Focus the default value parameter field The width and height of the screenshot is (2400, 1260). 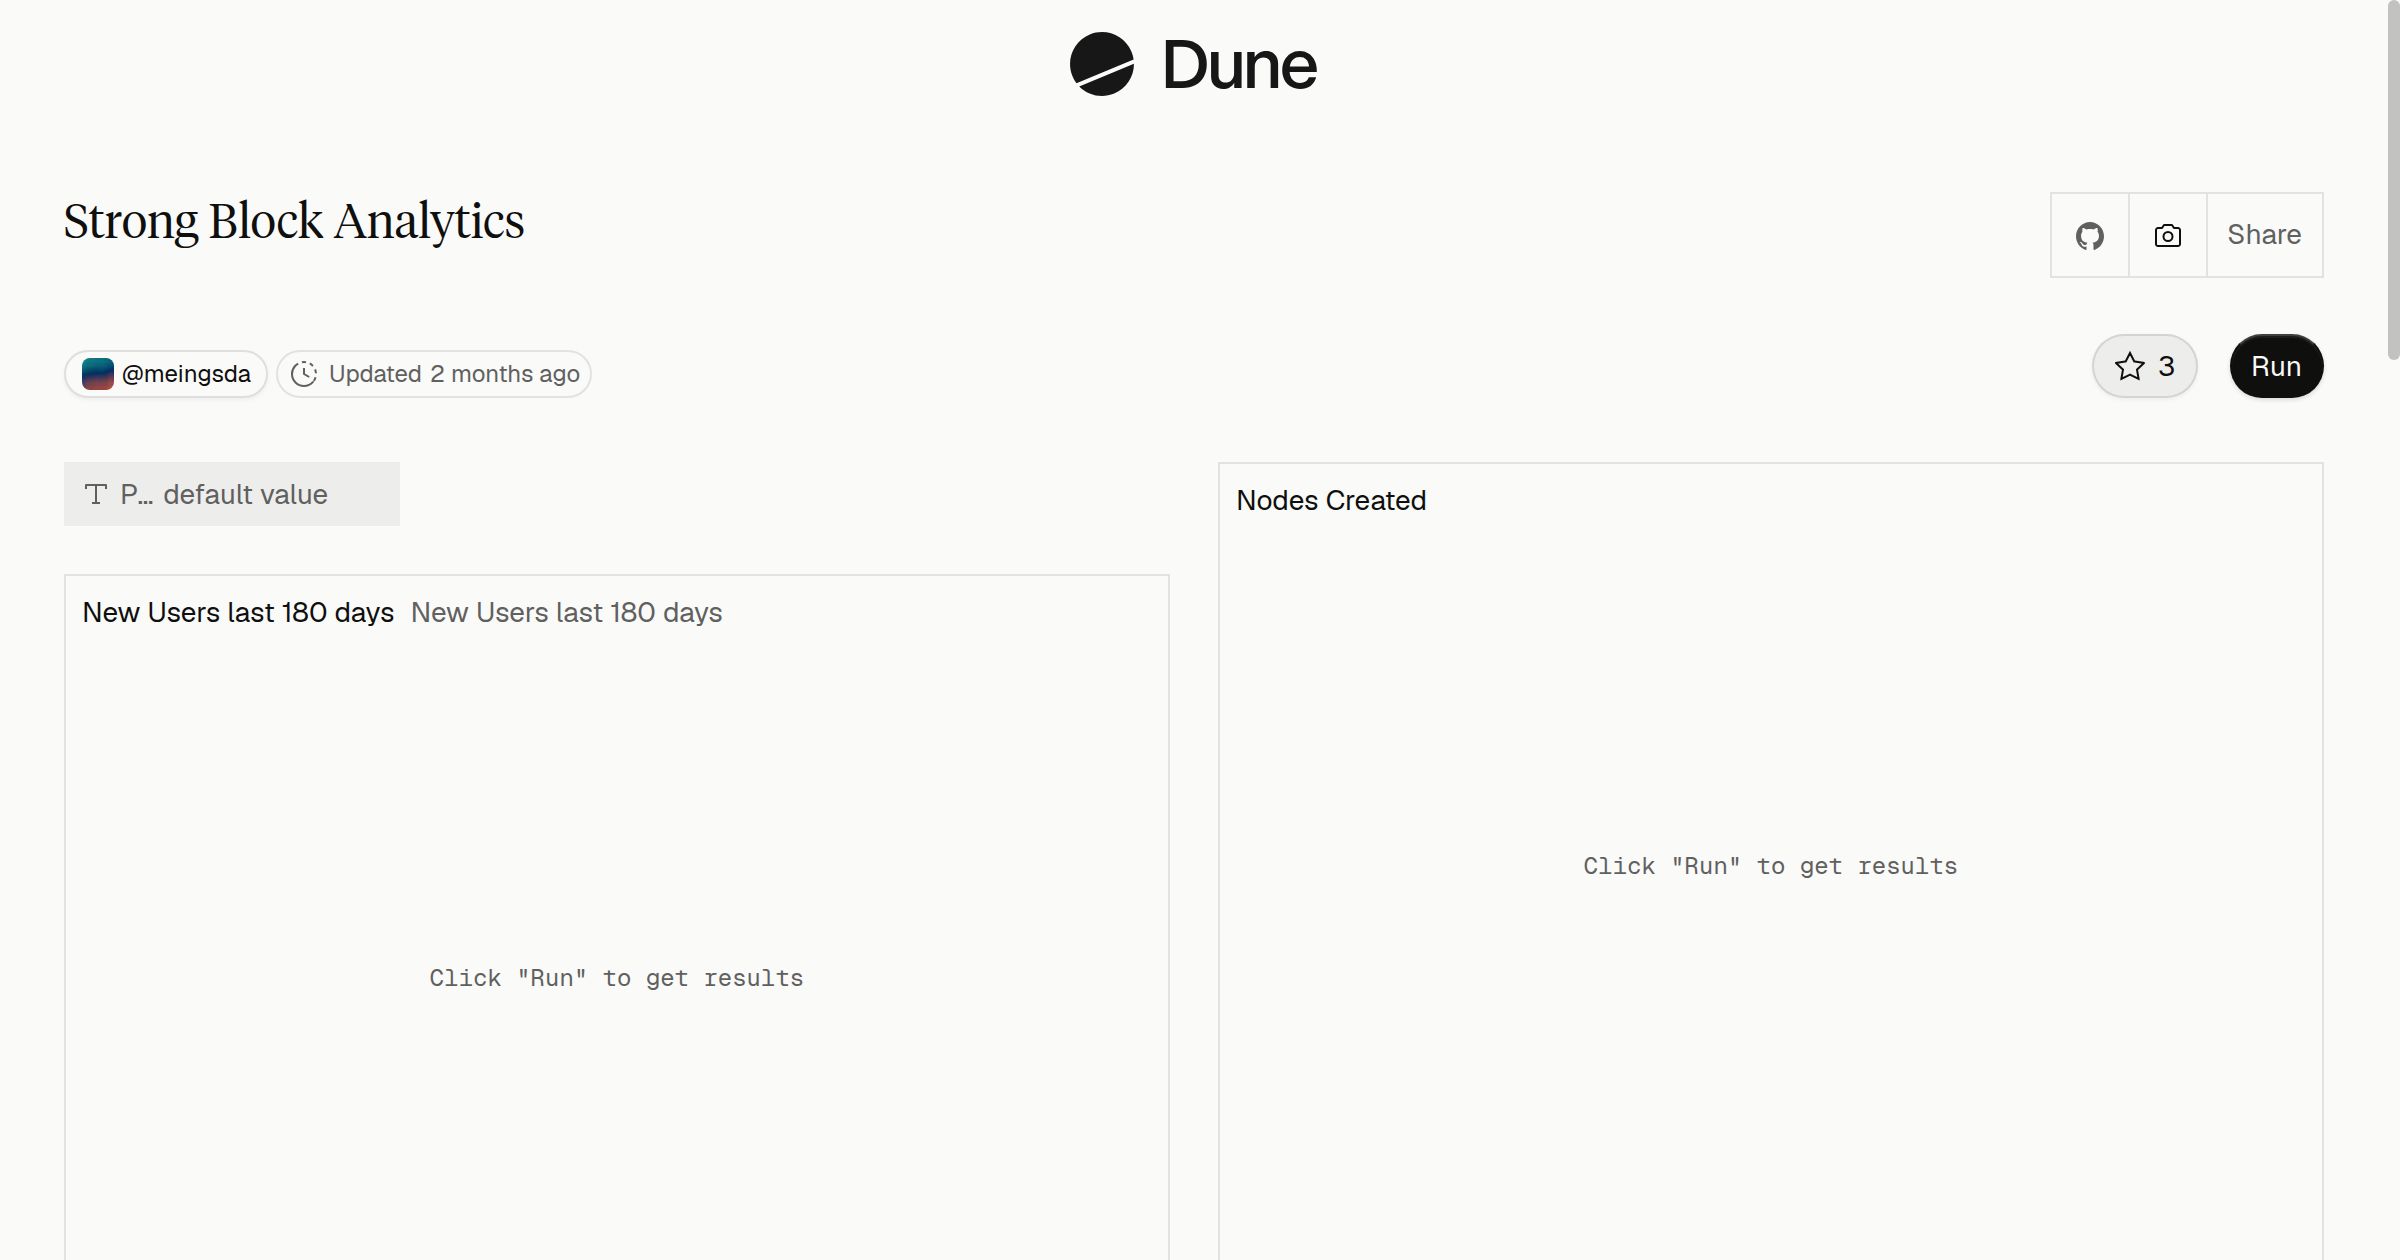coord(232,494)
